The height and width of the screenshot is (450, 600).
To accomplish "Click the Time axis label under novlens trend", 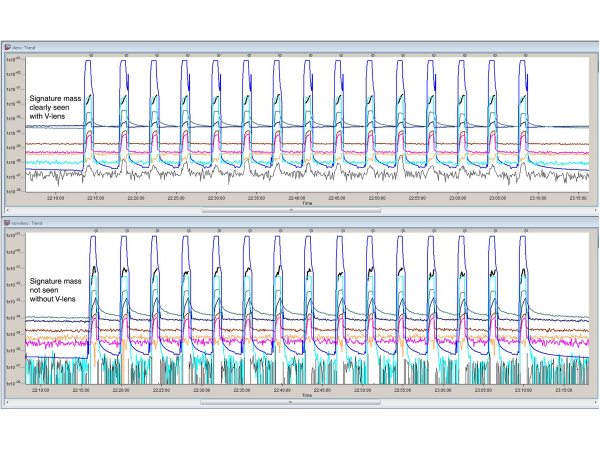I will click(308, 396).
